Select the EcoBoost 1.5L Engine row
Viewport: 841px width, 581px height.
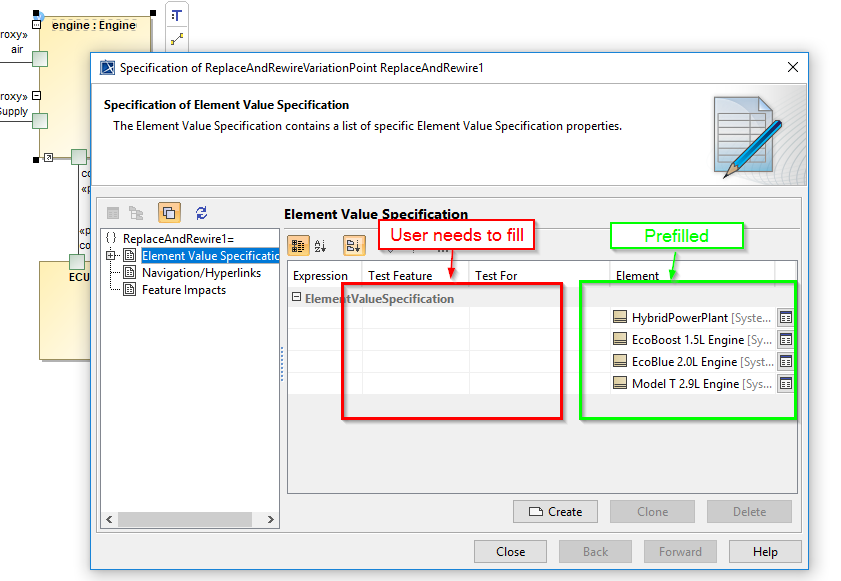point(542,340)
